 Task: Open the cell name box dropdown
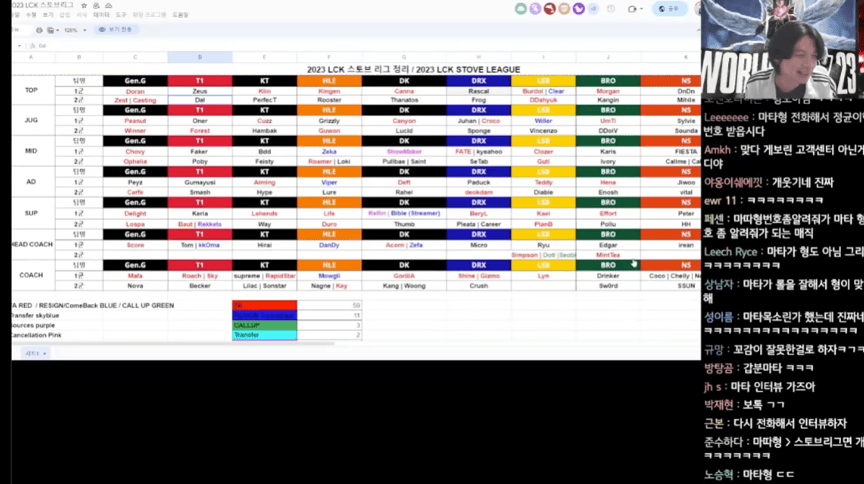(19, 46)
